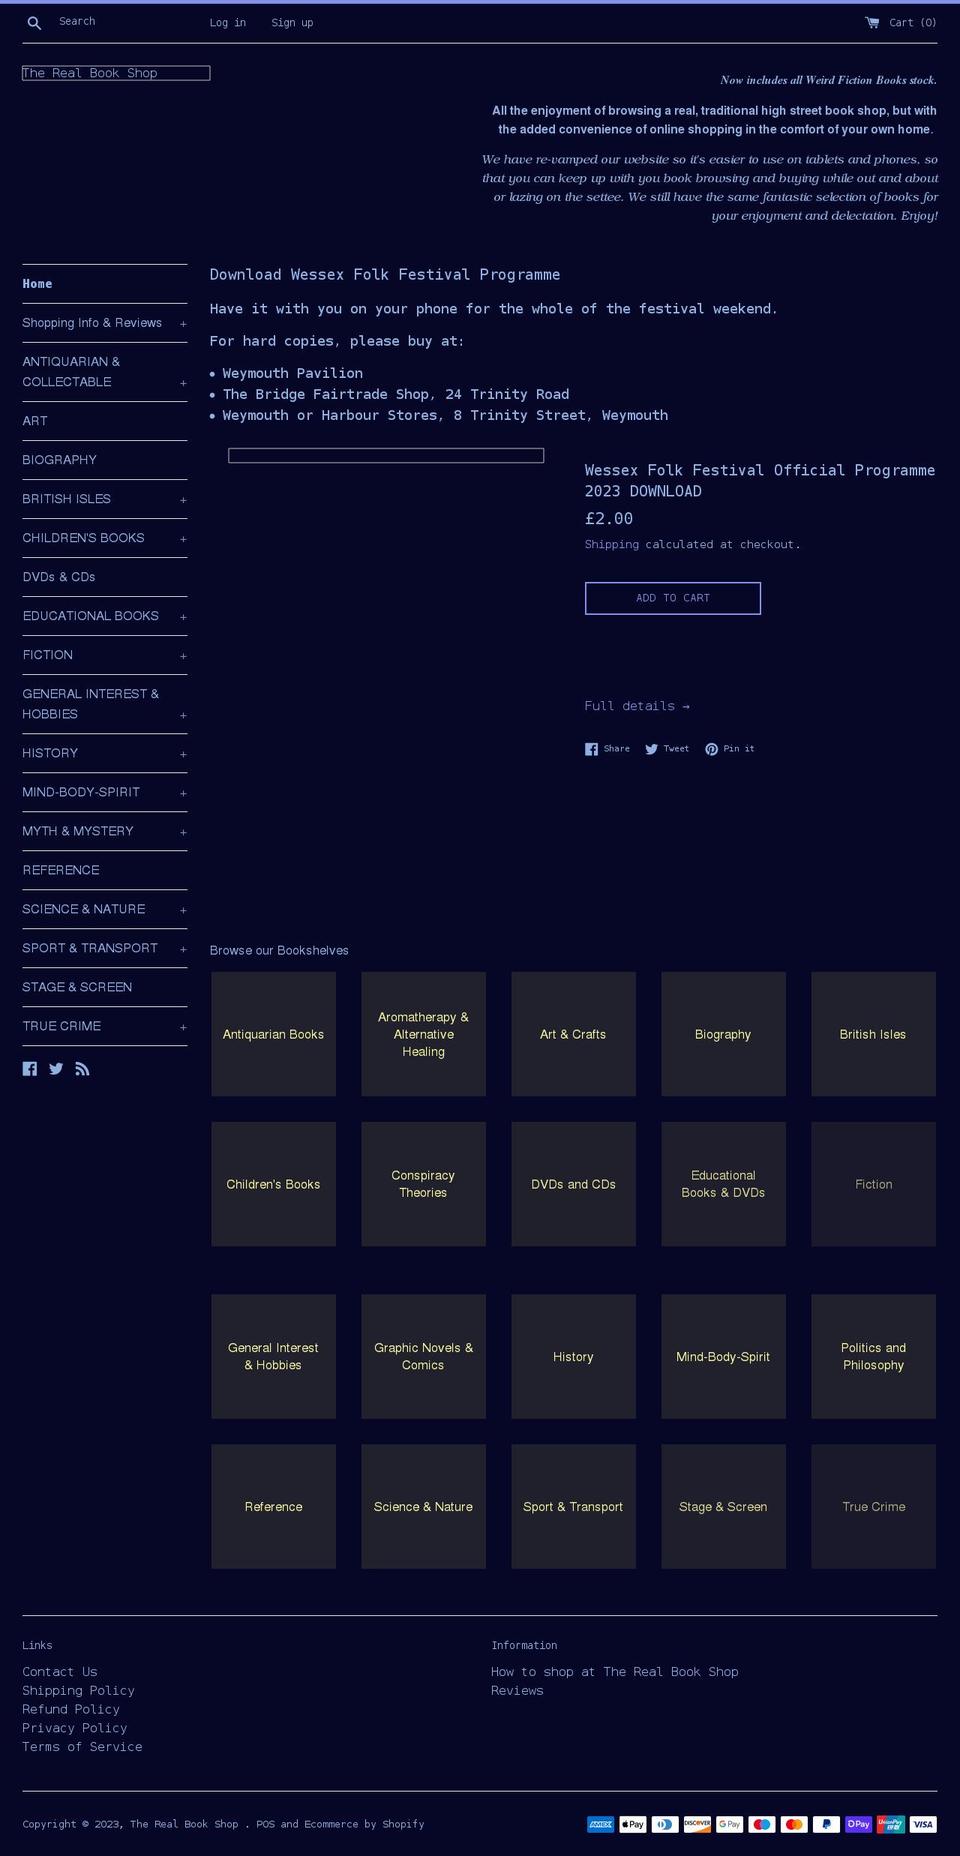Screen dimensions: 960x1856
Task: Click the Search input field
Action: 120,22
